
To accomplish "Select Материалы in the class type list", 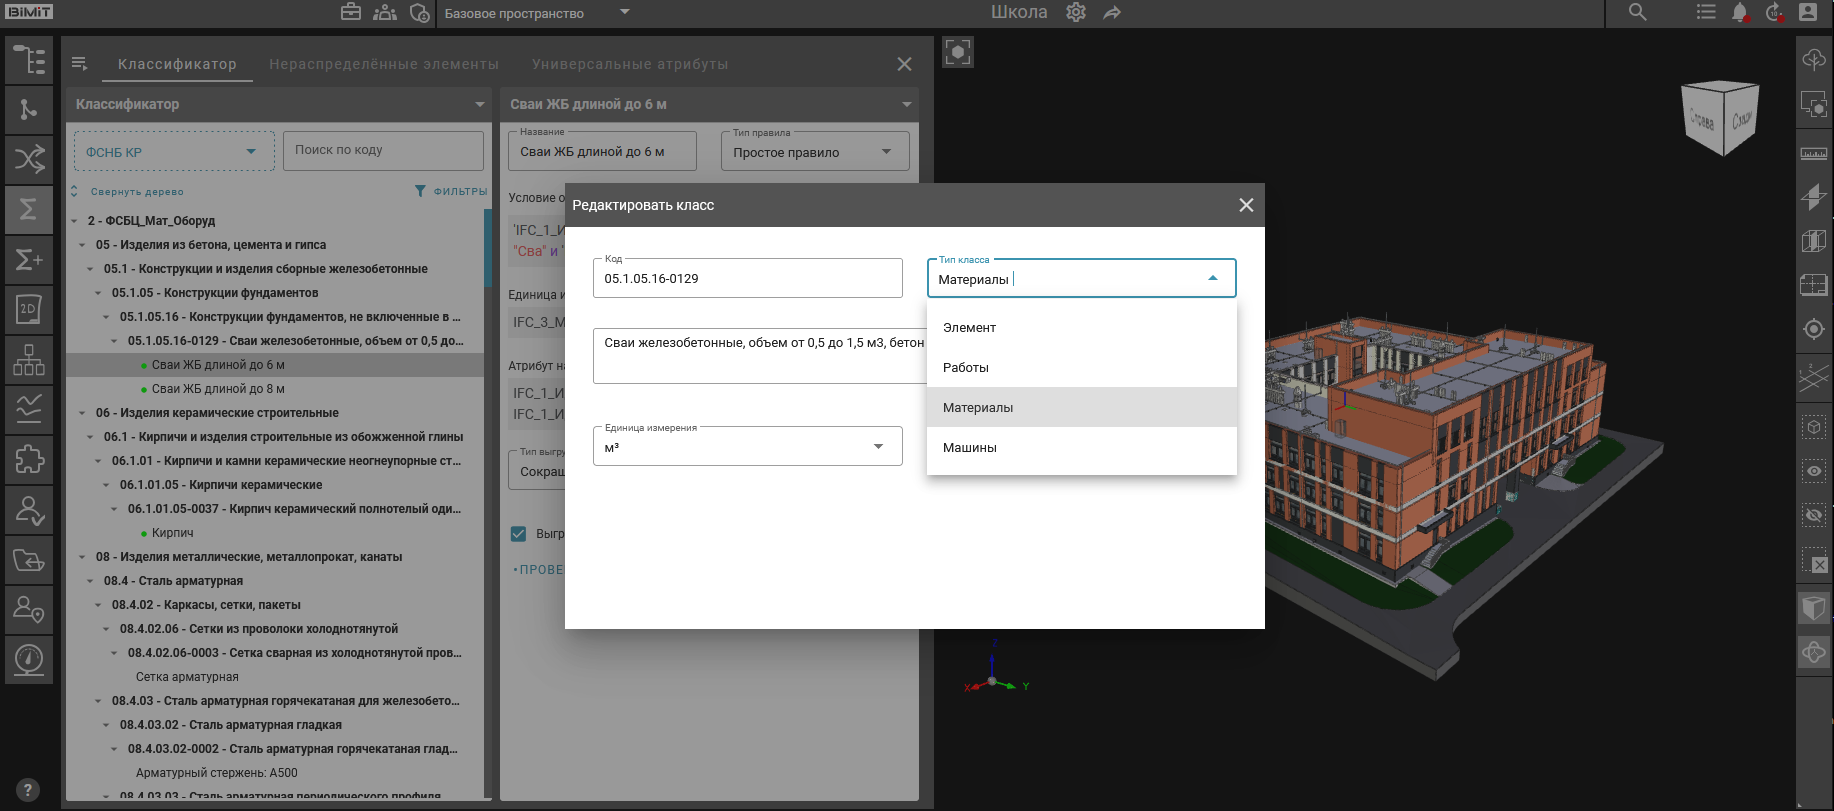I will click(x=1082, y=407).
